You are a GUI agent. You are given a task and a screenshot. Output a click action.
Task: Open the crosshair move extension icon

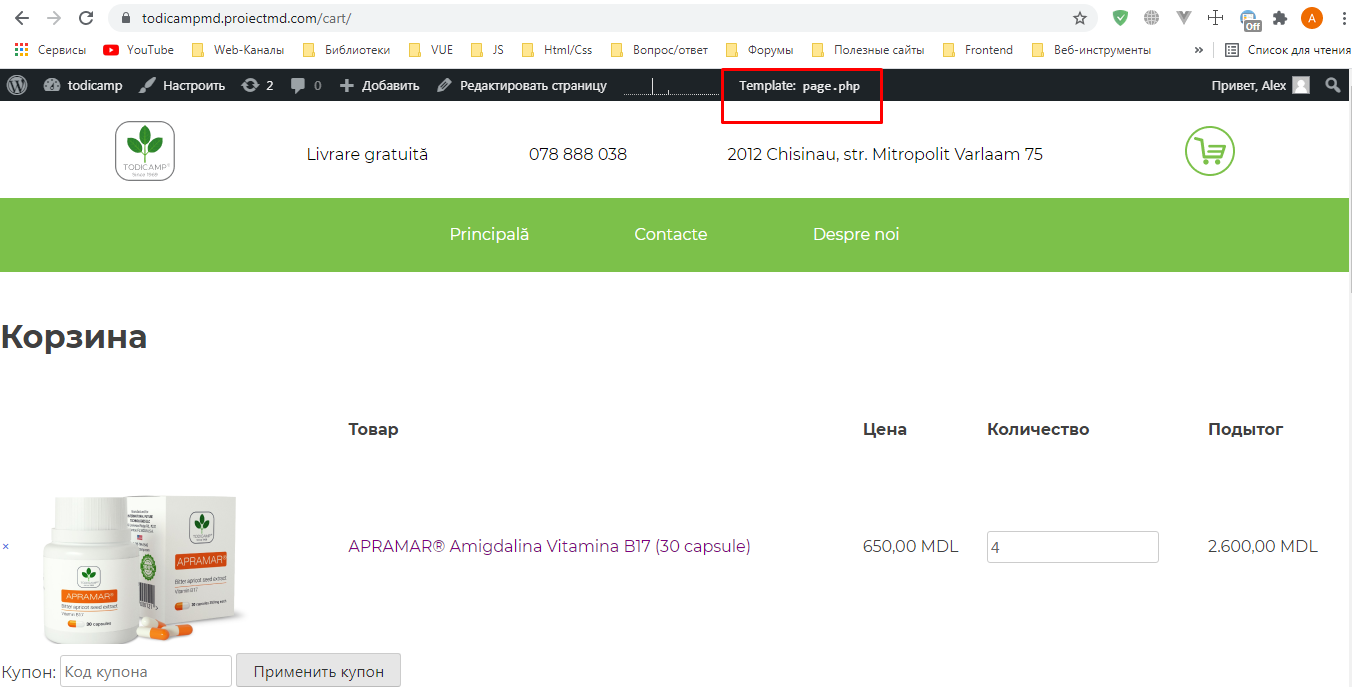pyautogui.click(x=1216, y=18)
